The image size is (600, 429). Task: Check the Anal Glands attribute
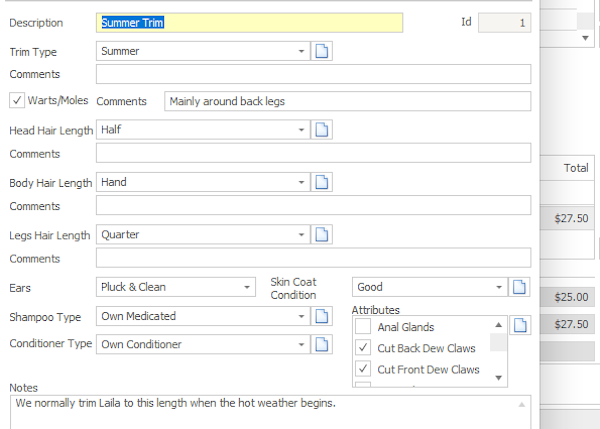(363, 327)
